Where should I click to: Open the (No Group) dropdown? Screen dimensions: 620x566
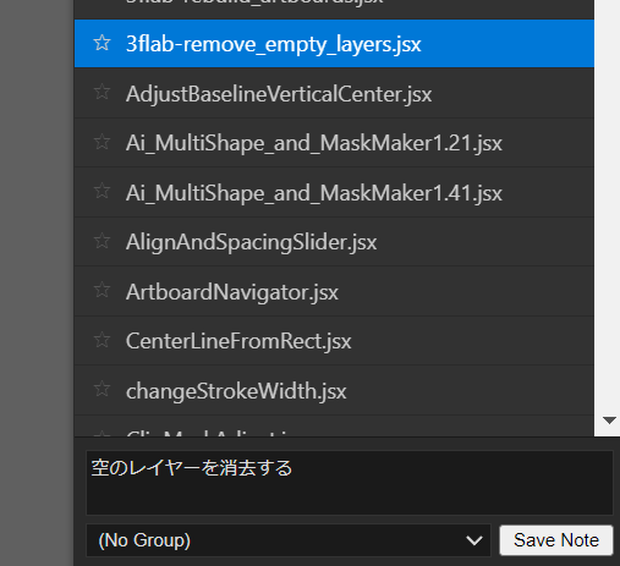point(288,540)
